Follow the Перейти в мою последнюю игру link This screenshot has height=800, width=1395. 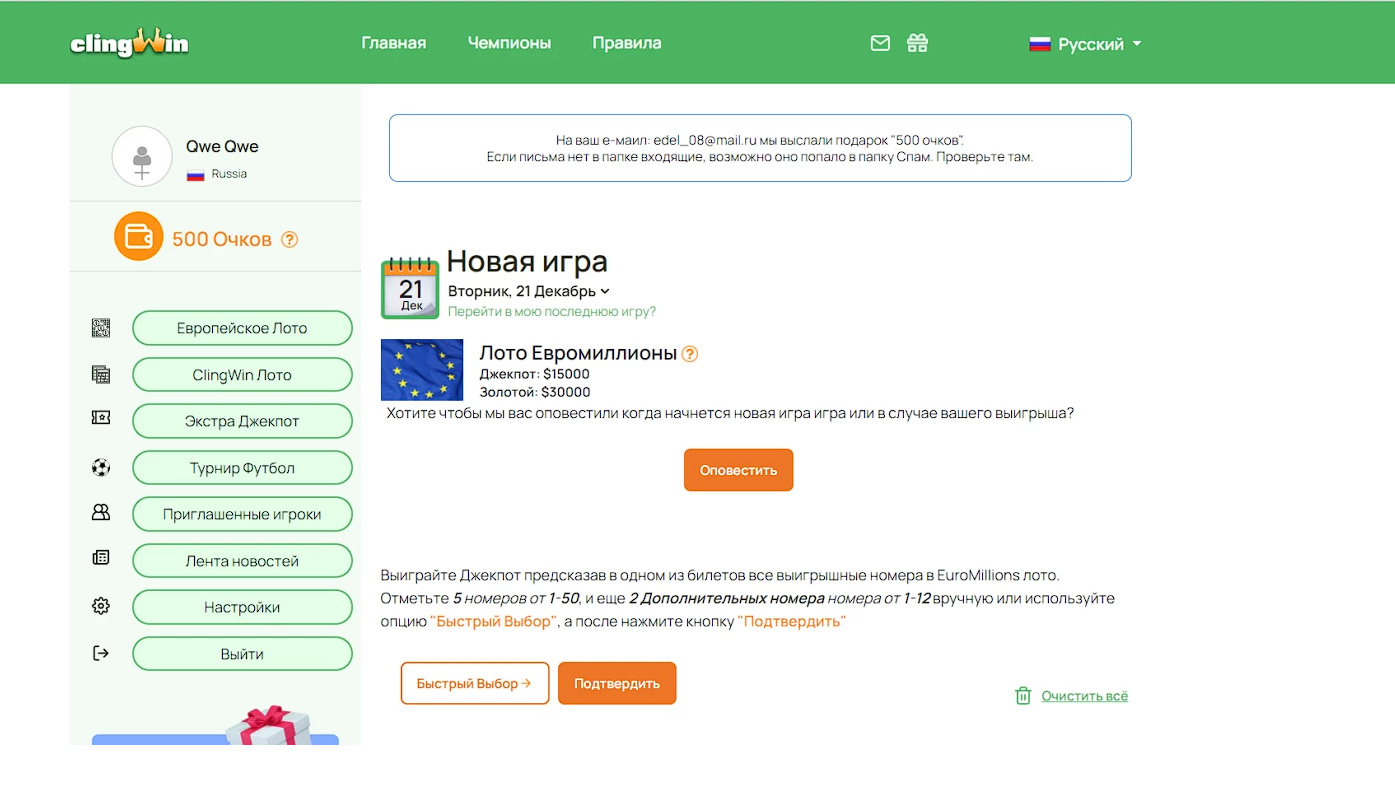pos(552,311)
